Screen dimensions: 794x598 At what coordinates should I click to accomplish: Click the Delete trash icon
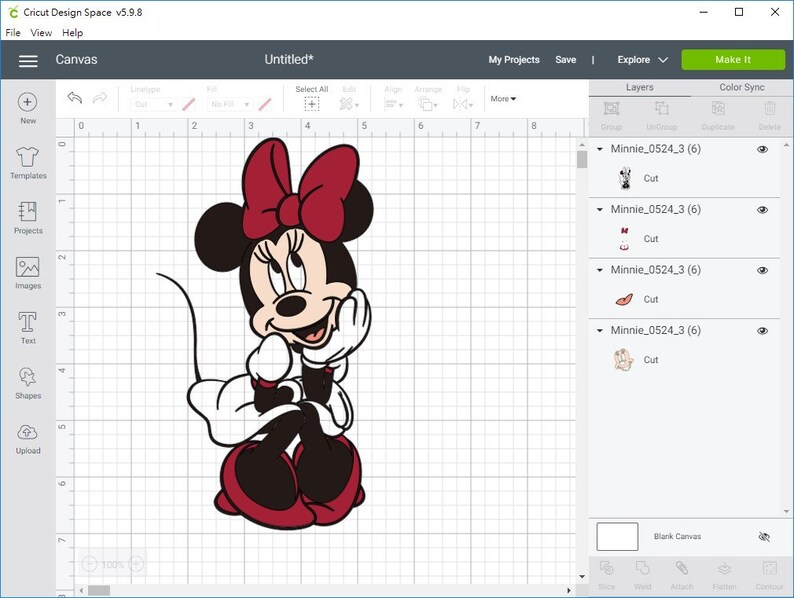click(770, 108)
